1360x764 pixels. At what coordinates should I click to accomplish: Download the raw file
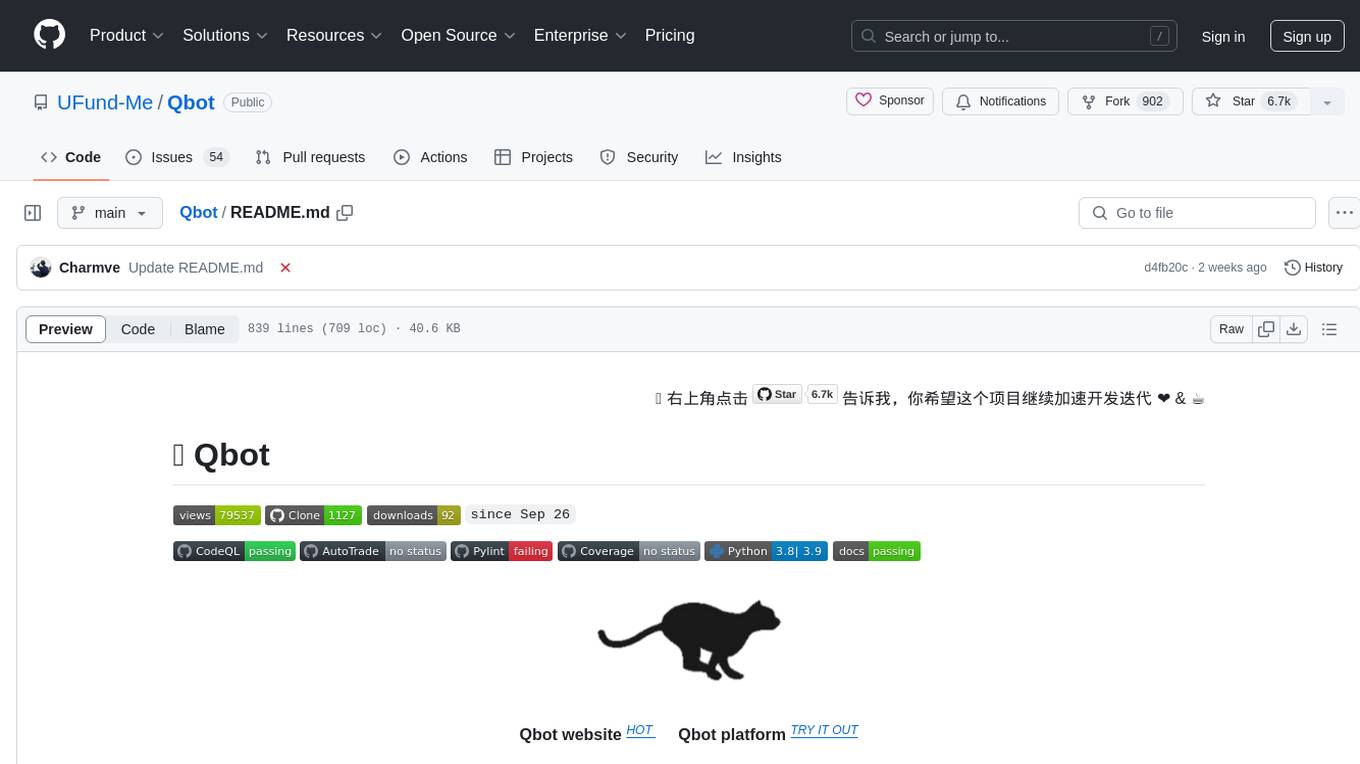(x=1293, y=329)
